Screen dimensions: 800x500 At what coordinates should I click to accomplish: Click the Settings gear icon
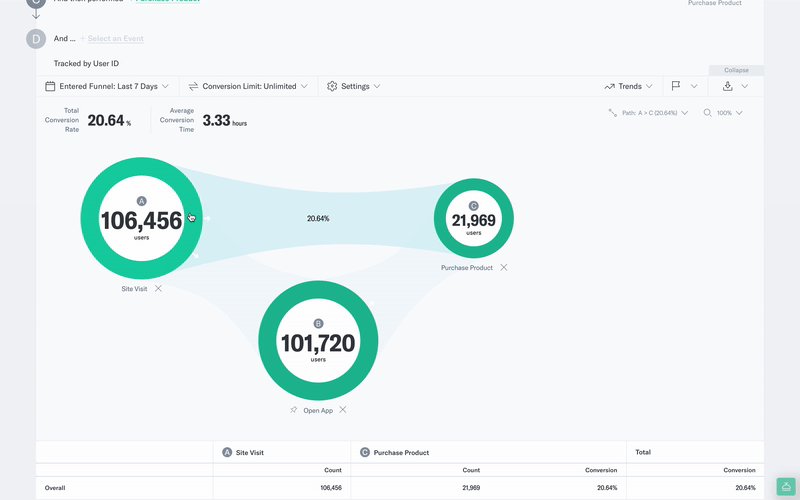332,86
